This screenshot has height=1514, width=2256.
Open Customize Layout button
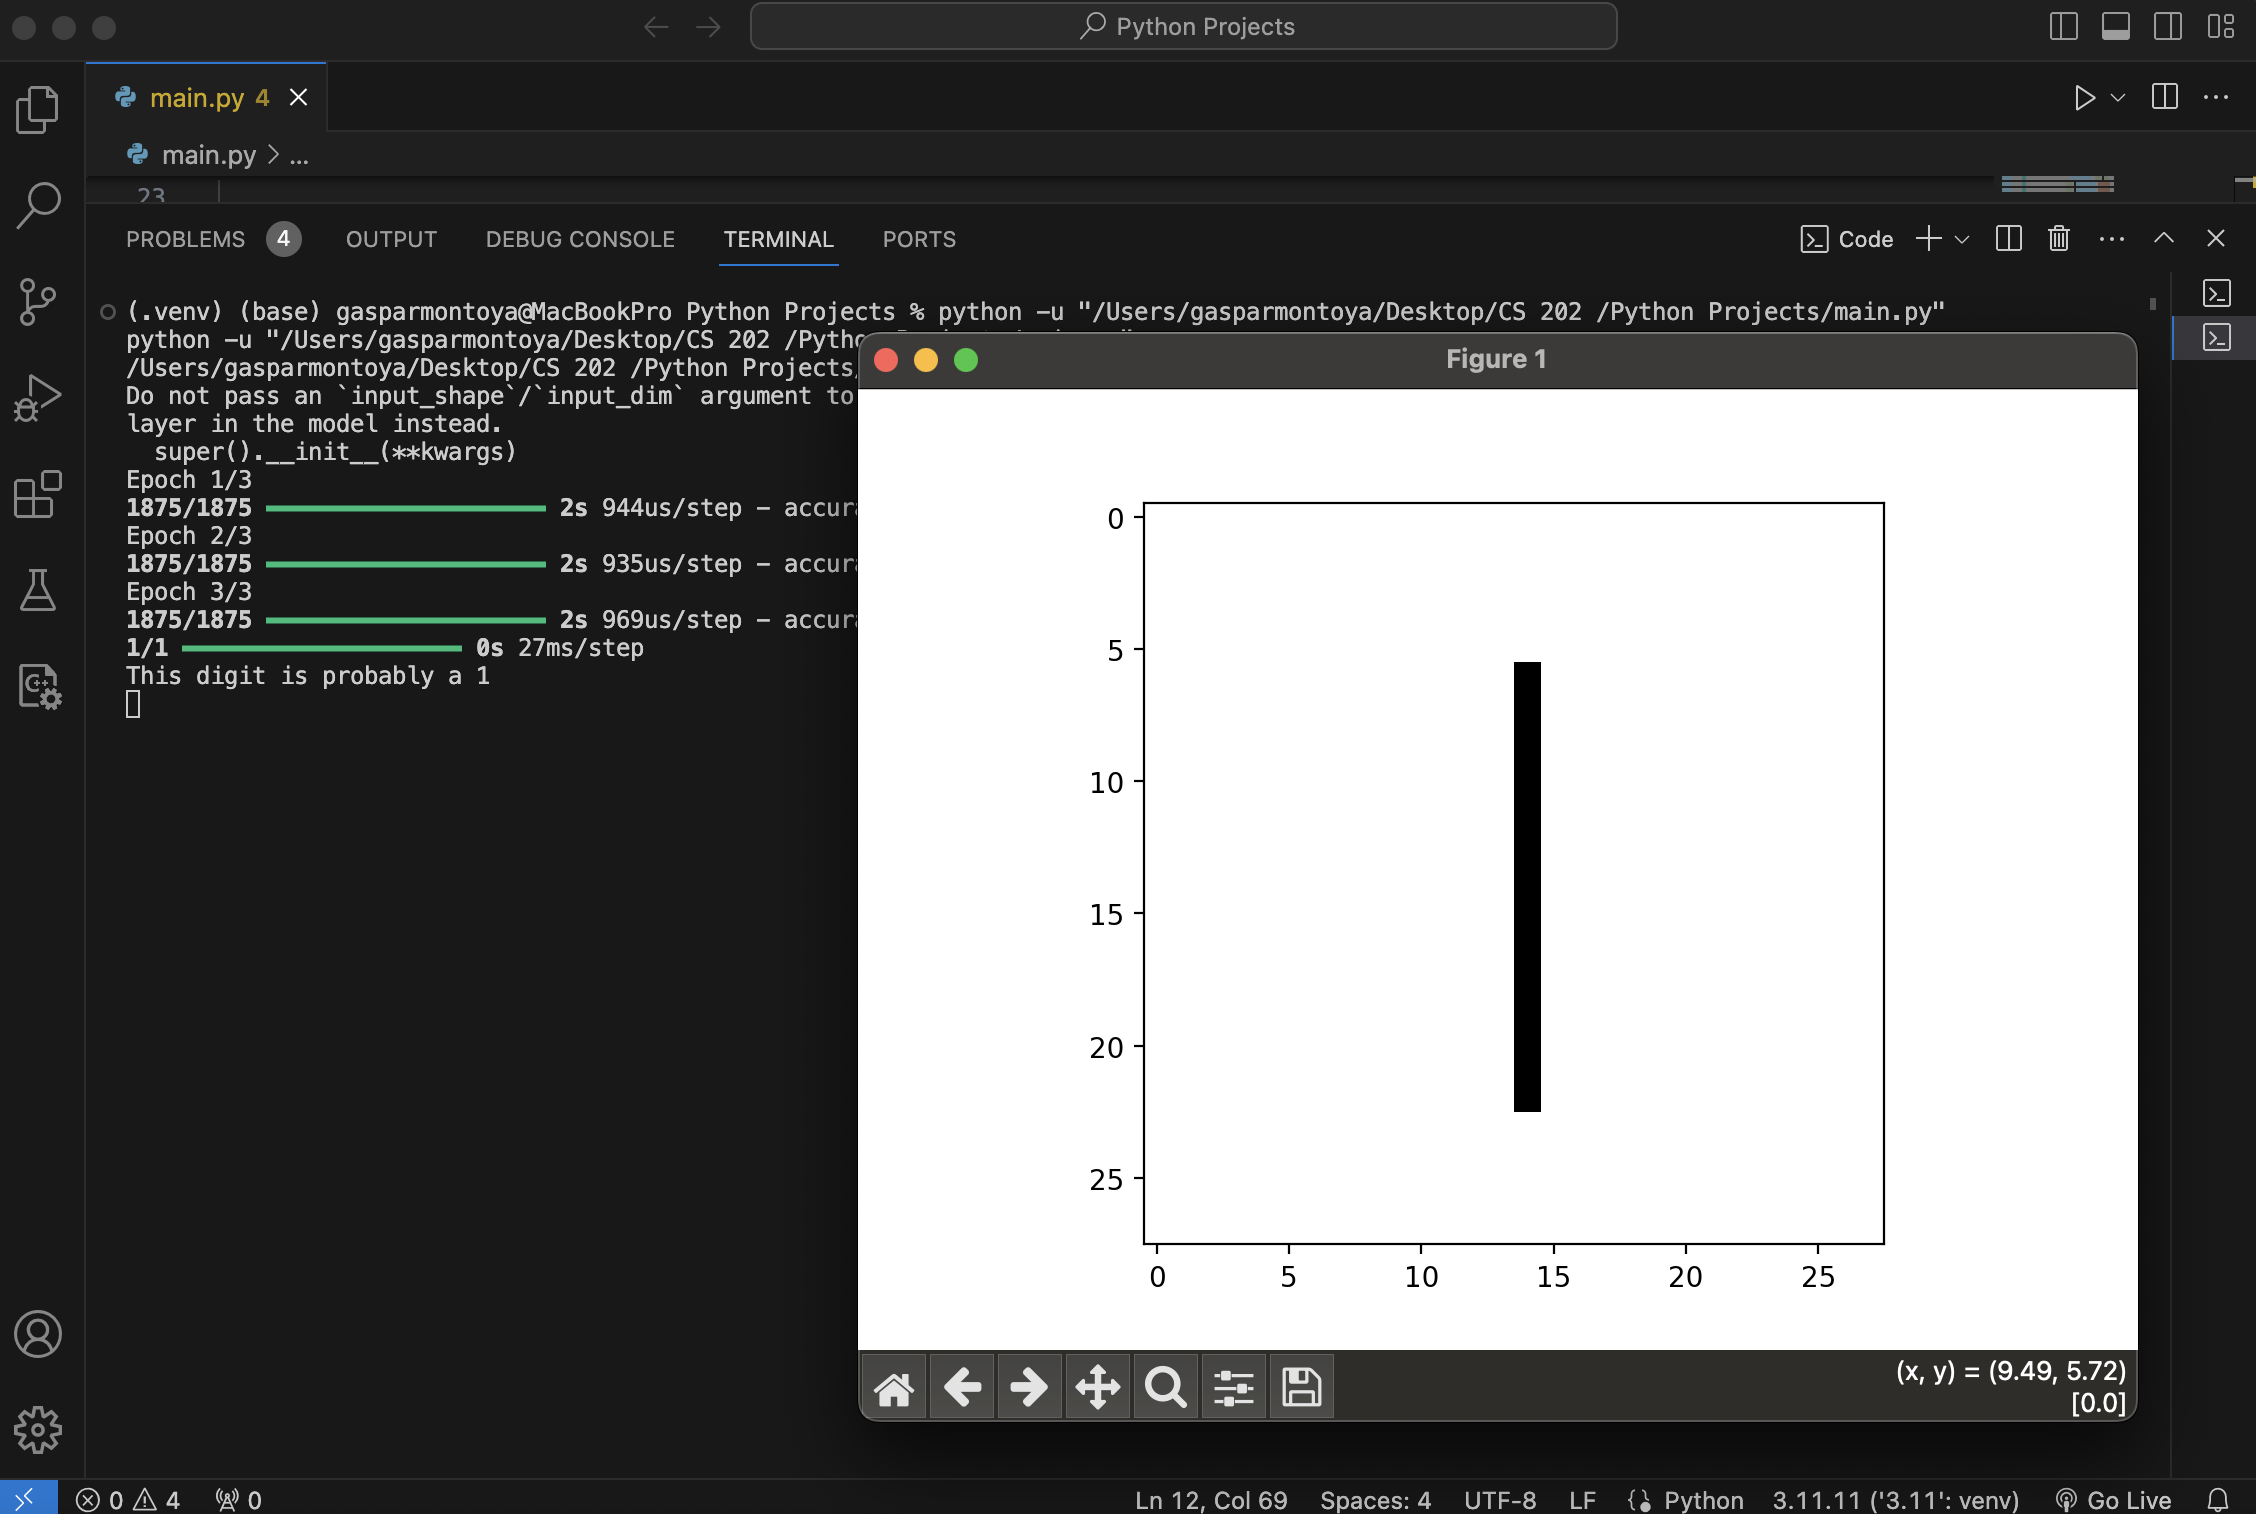(2220, 26)
